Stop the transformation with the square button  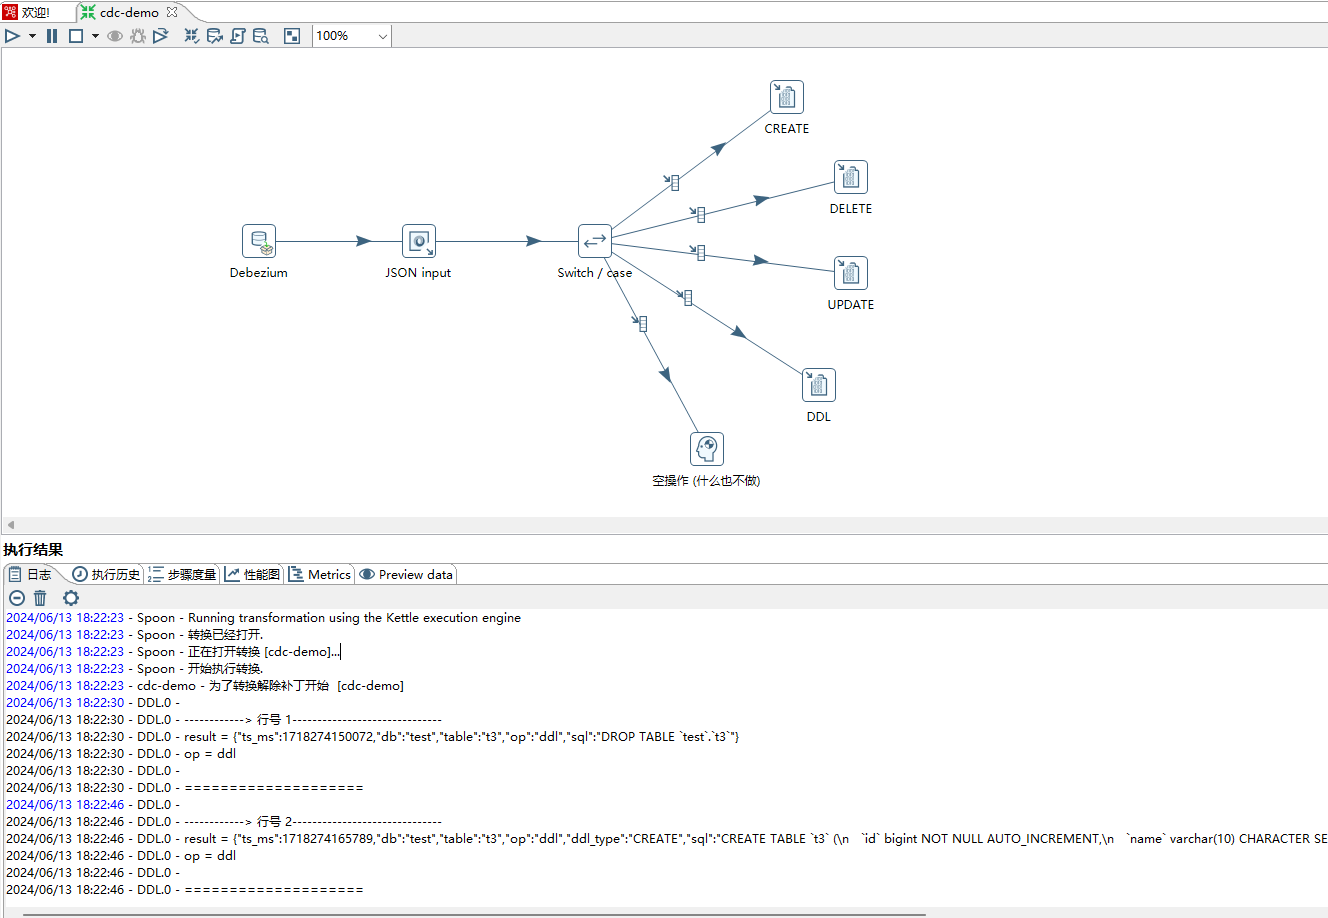(75, 36)
